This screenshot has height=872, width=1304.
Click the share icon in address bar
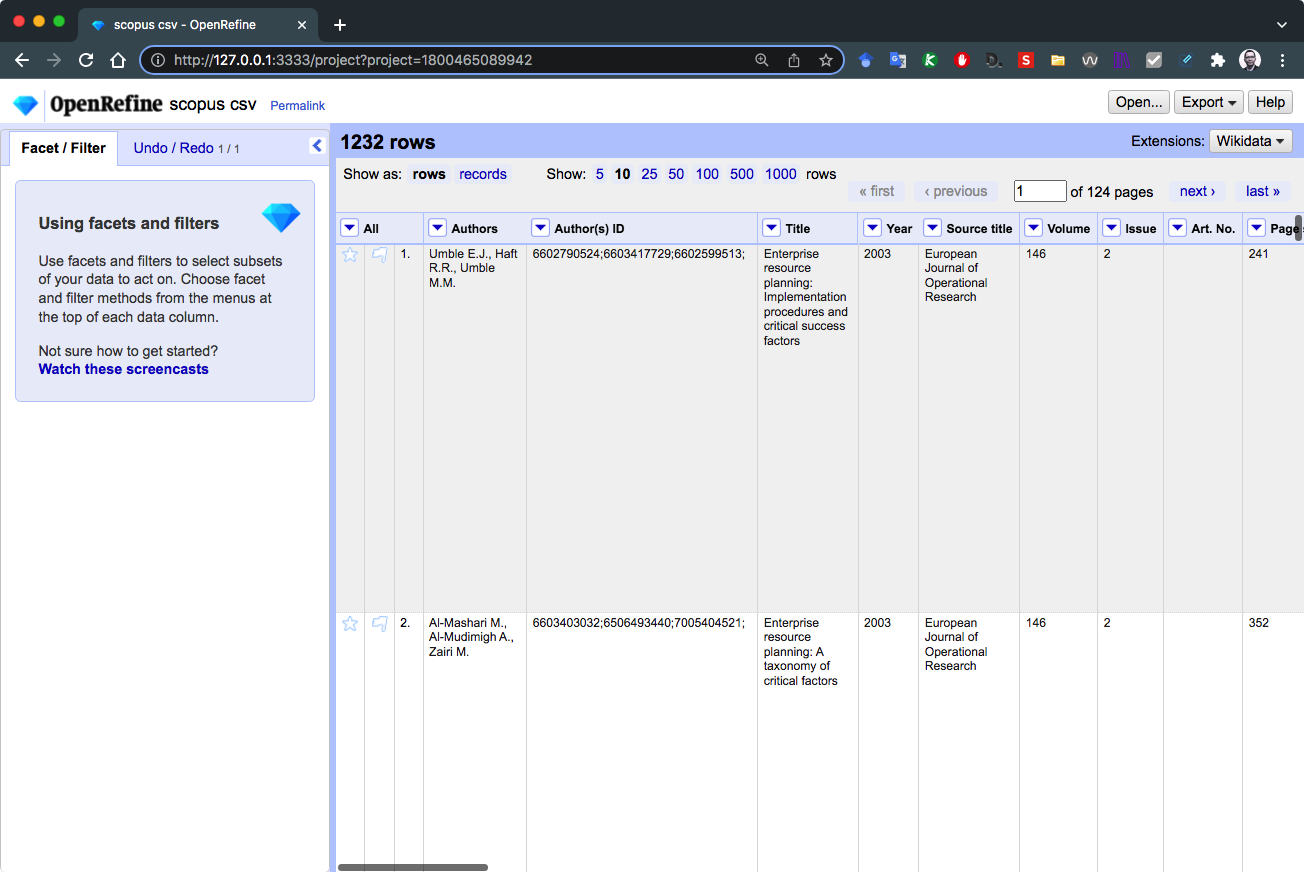point(794,60)
